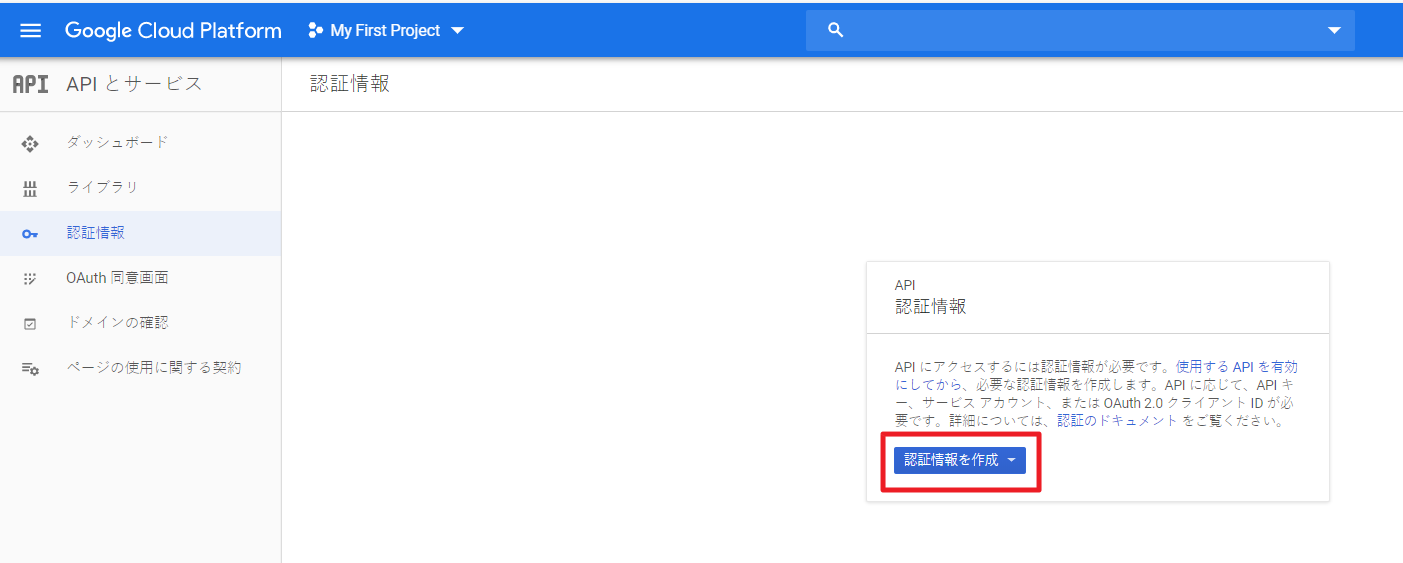1403x563 pixels.
Task: Select ライブラリ in the sidebar
Action: coord(102,187)
